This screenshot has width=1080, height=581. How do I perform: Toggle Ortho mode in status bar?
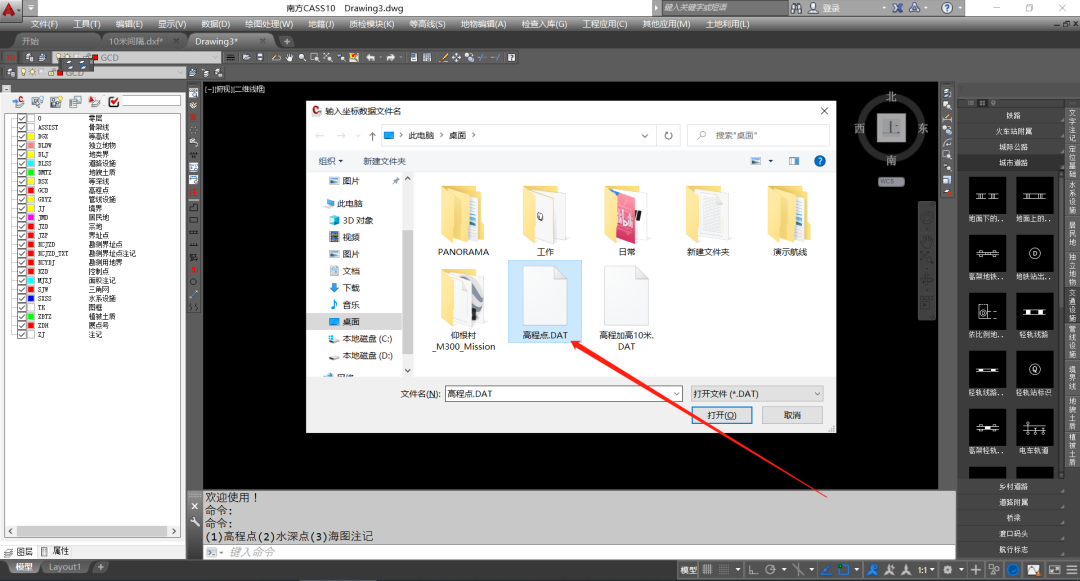coord(754,570)
